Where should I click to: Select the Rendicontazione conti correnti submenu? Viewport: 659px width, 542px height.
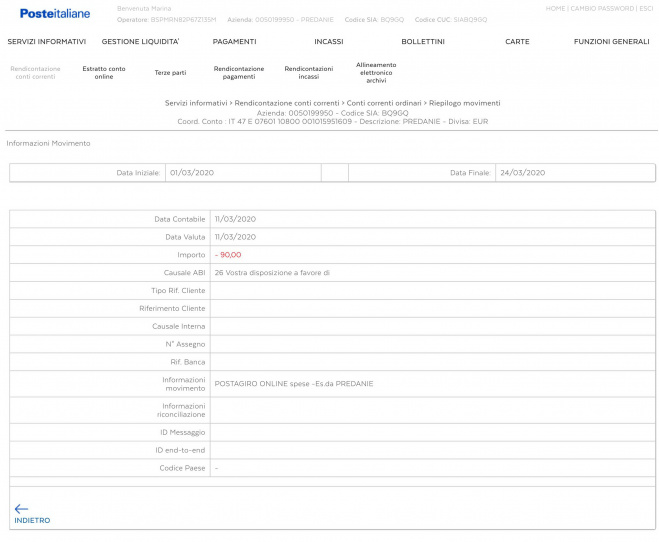tap(35, 72)
